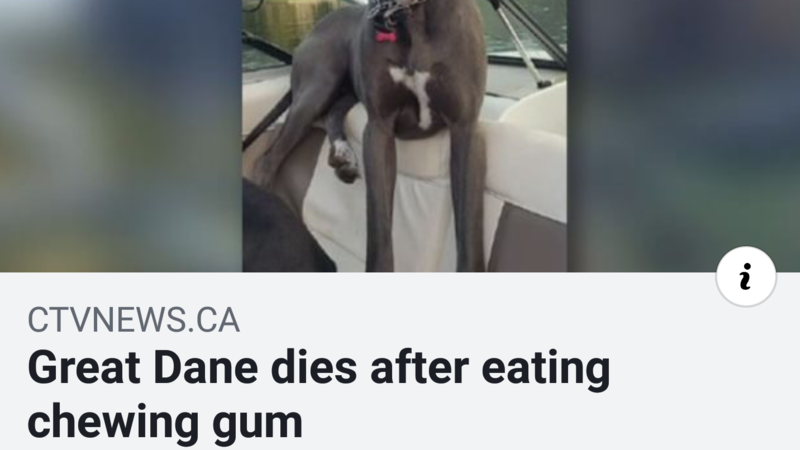The image size is (800, 450).
Task: Click the word 'eating' in the headline
Action: coord(545,370)
